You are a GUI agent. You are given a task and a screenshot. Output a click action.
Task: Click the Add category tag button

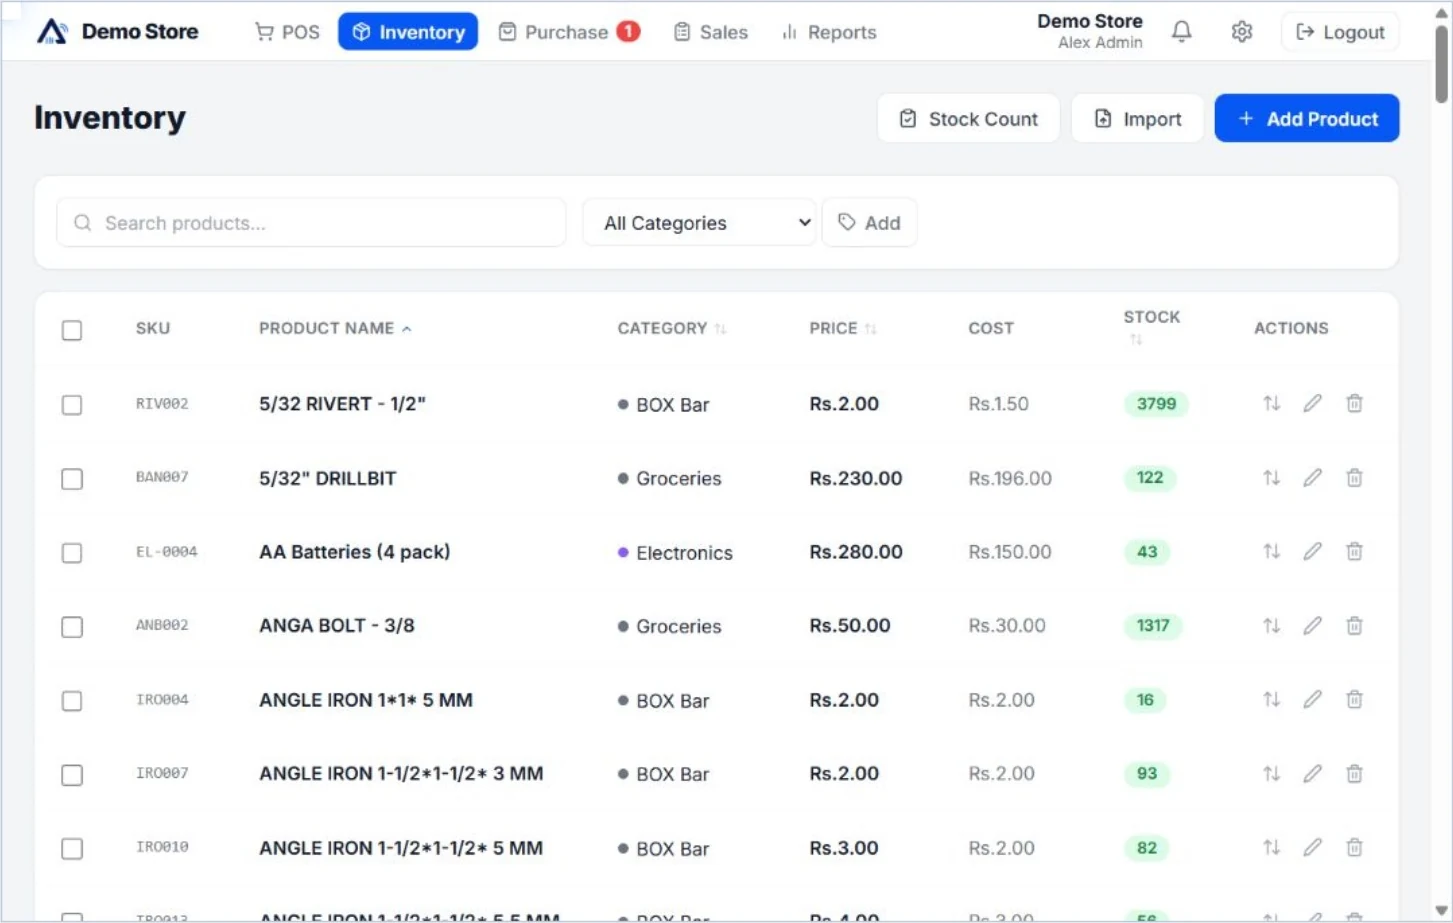click(x=869, y=223)
